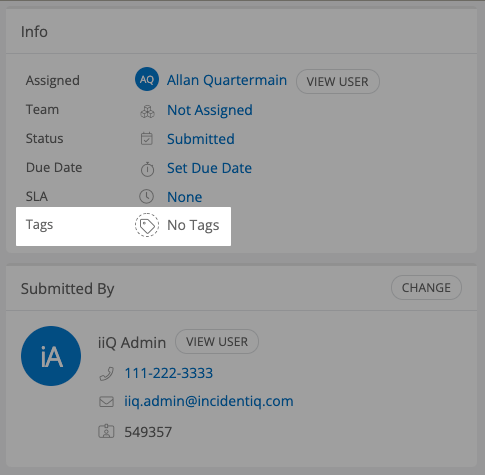Click the iA avatar circle
This screenshot has height=475, width=485.
click(51, 356)
